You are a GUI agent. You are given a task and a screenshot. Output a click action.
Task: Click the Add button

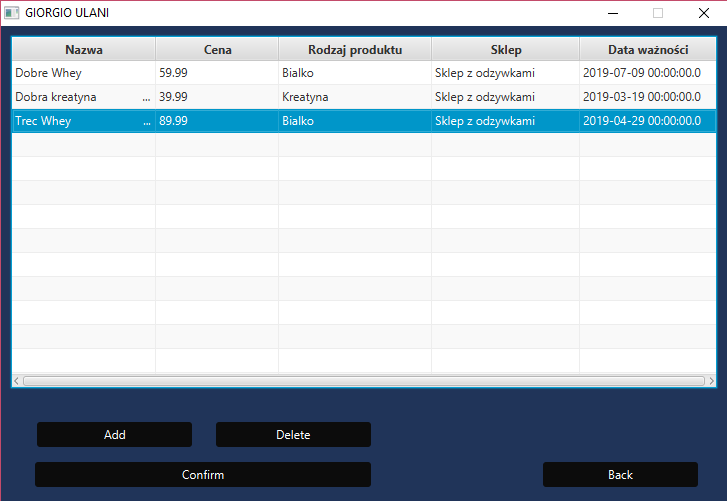point(115,434)
